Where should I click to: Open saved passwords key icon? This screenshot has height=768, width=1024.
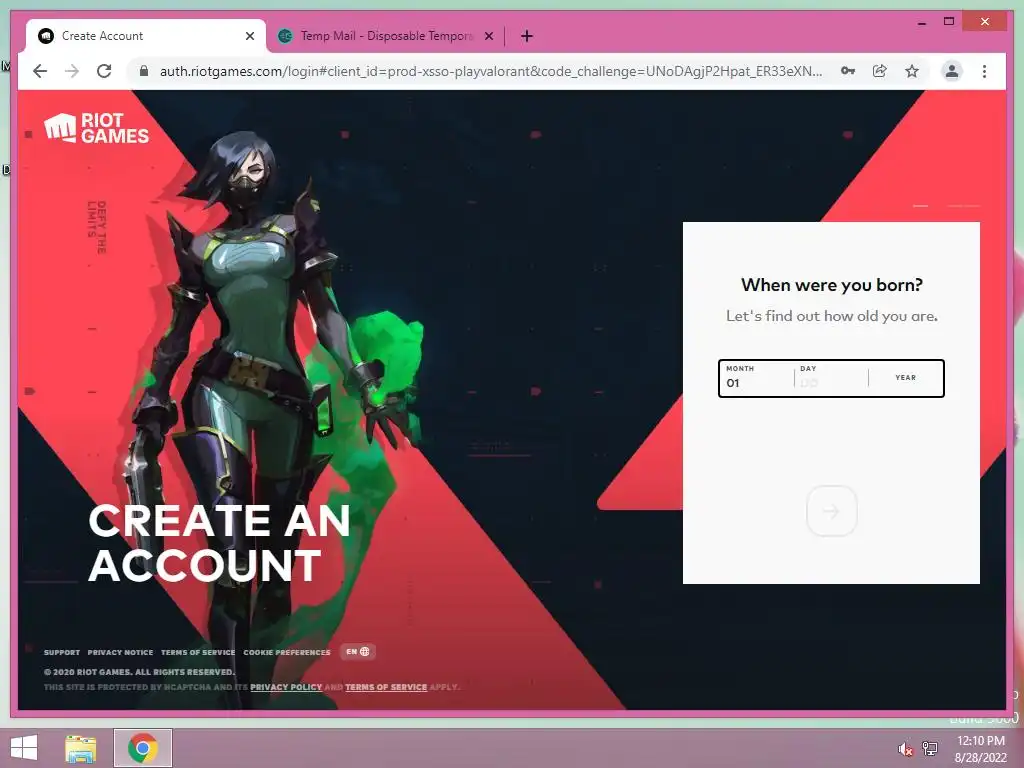[x=848, y=71]
